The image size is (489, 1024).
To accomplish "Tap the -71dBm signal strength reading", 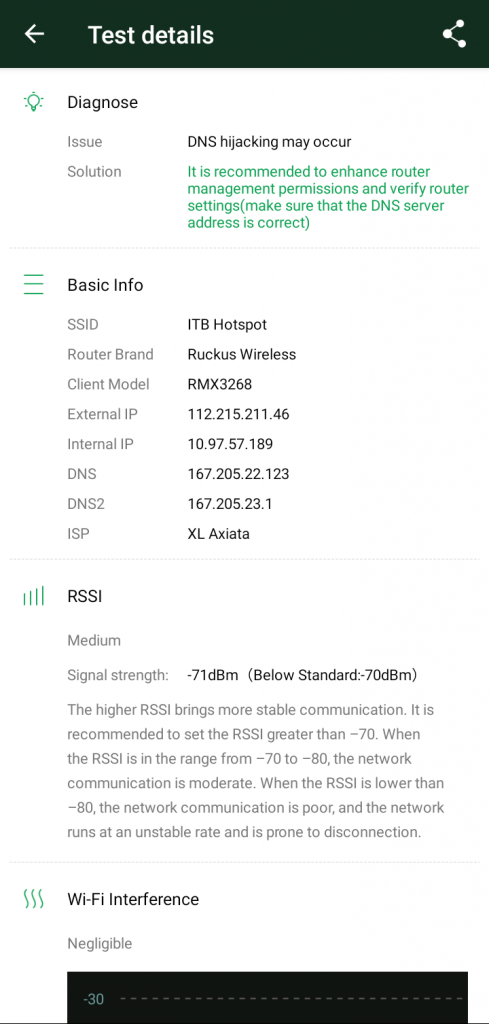I will point(212,675).
